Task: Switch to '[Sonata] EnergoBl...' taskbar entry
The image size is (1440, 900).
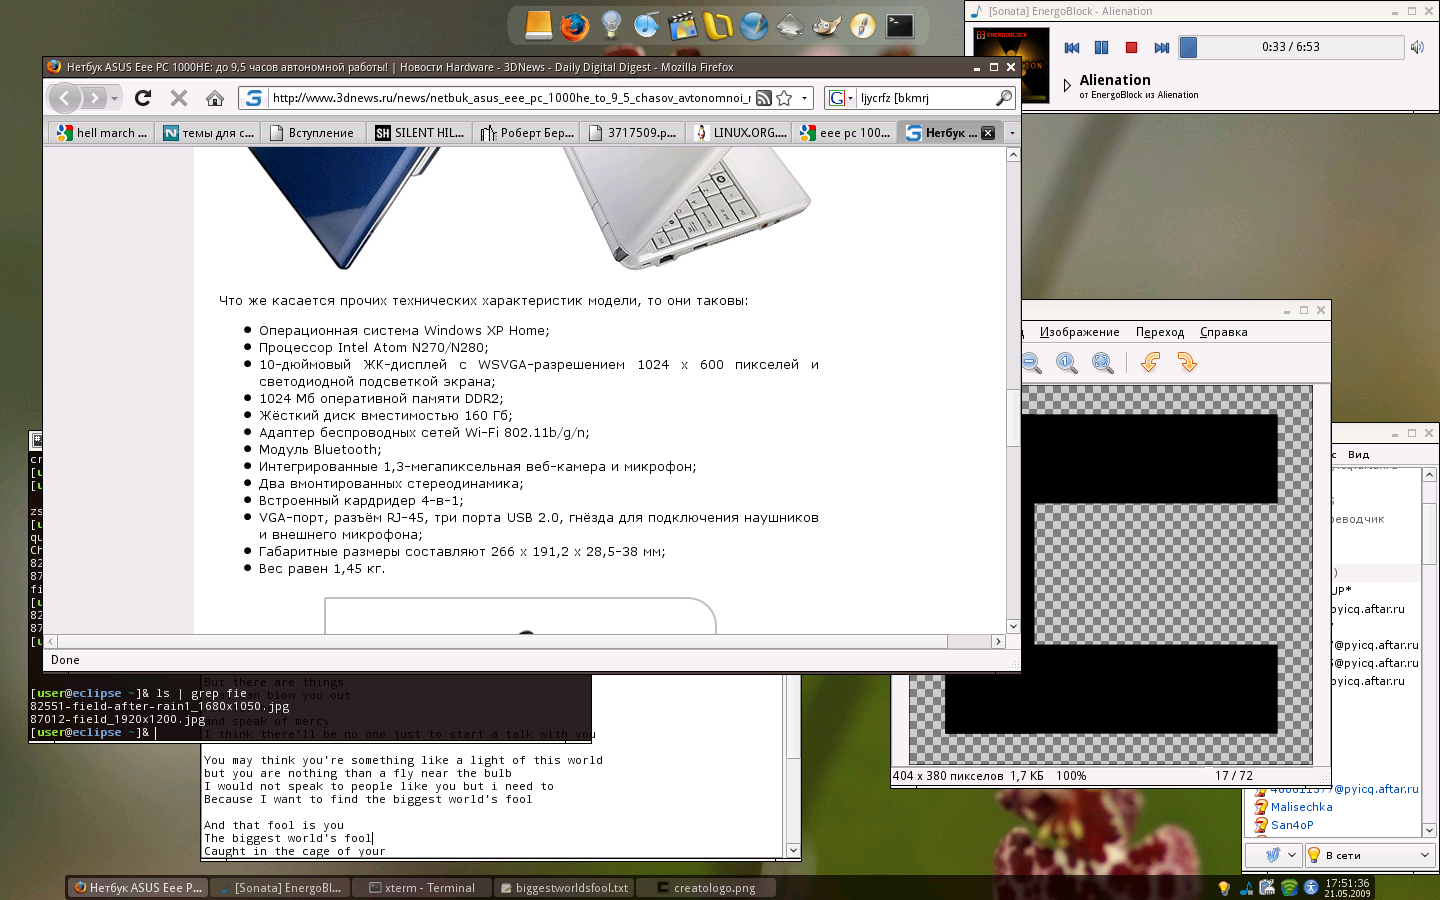Action: pyautogui.click(x=279, y=888)
